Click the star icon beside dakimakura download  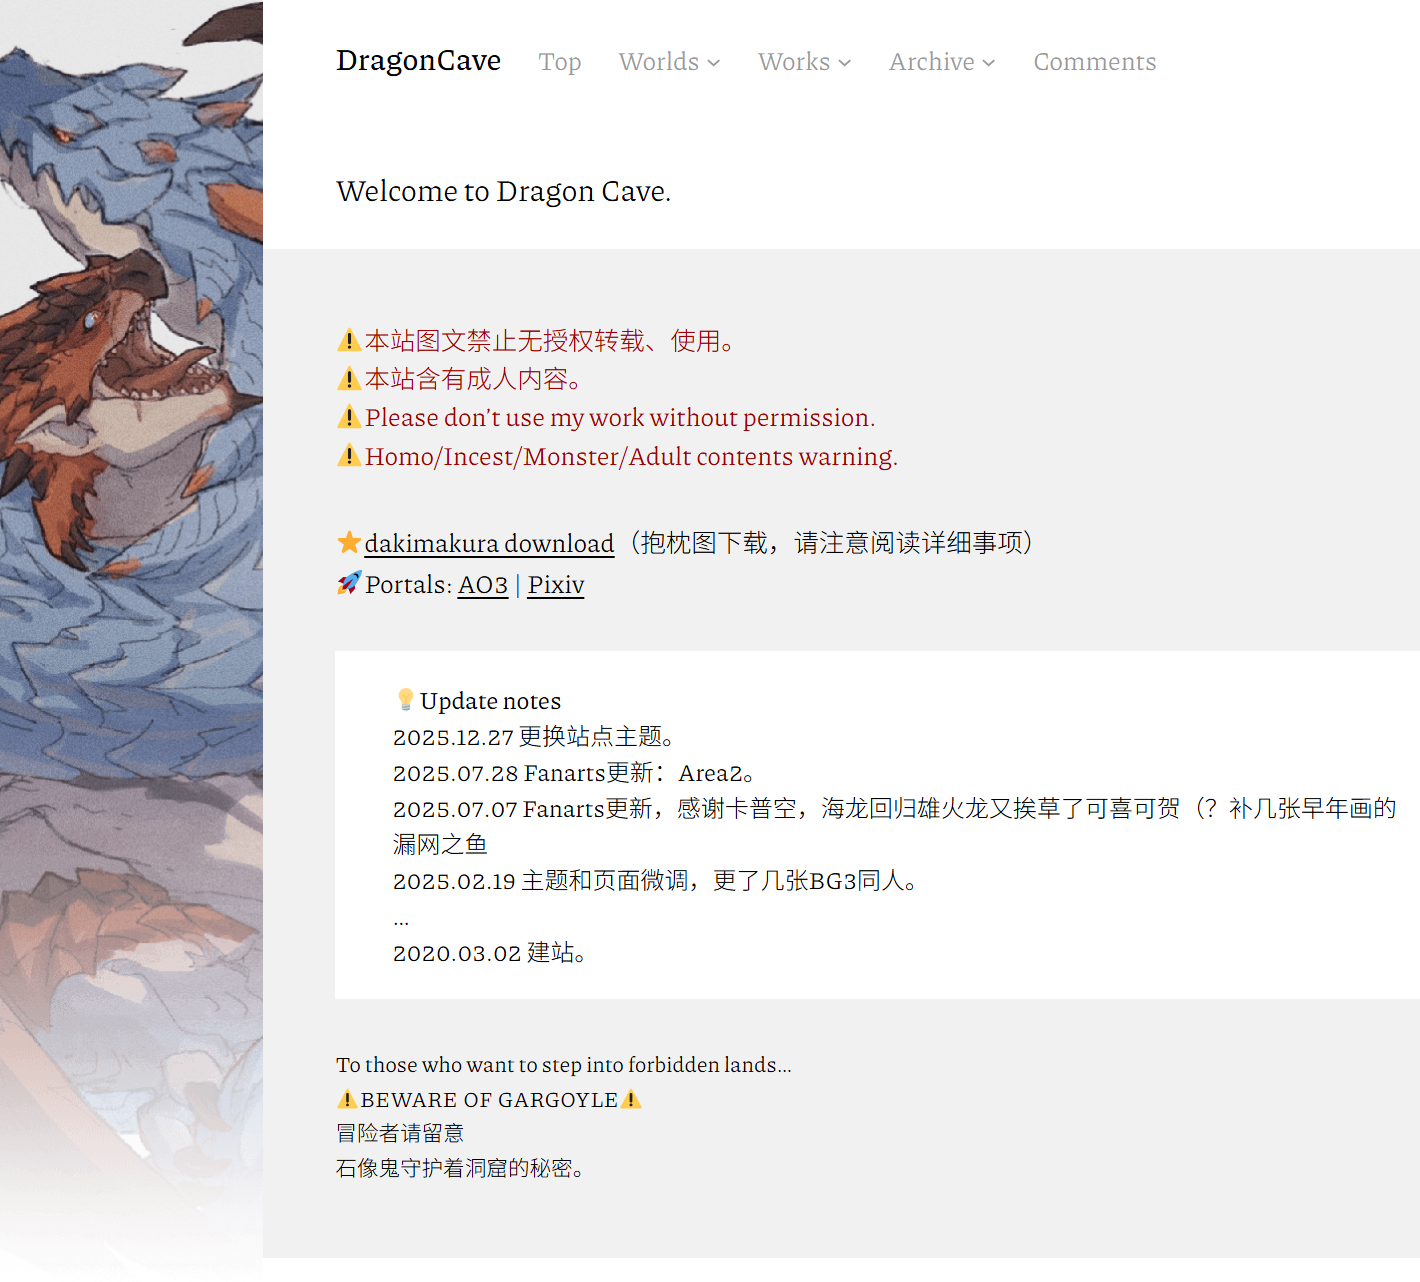[x=349, y=543]
